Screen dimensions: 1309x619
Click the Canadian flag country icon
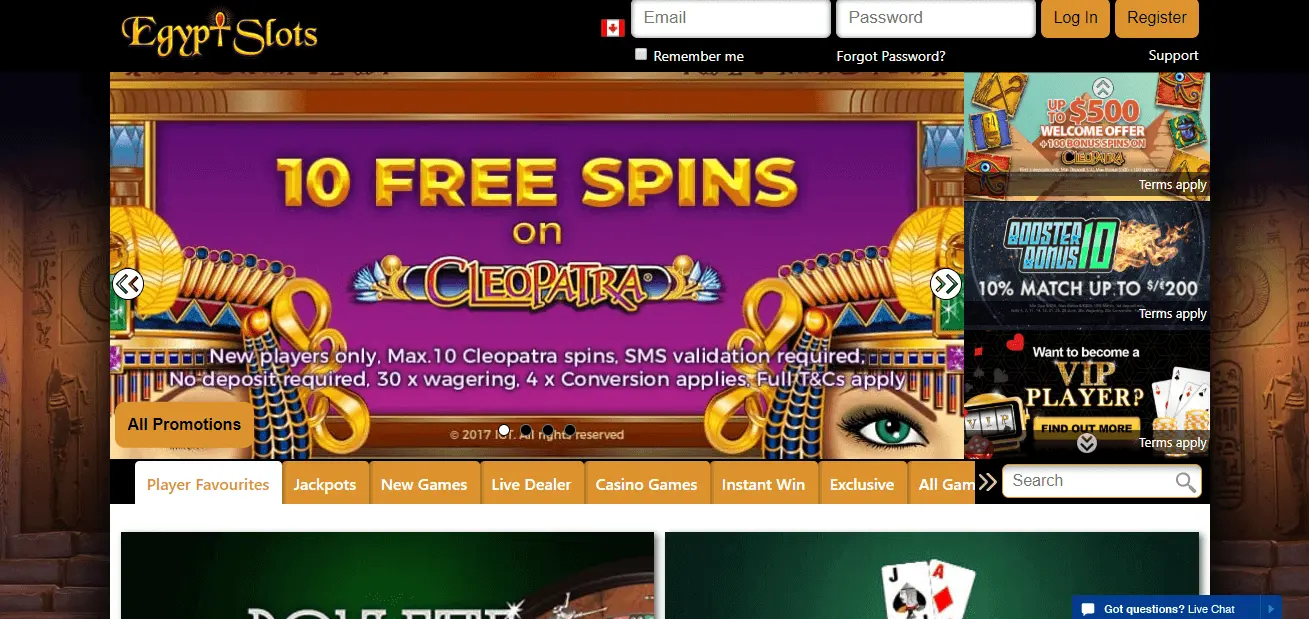tap(613, 28)
